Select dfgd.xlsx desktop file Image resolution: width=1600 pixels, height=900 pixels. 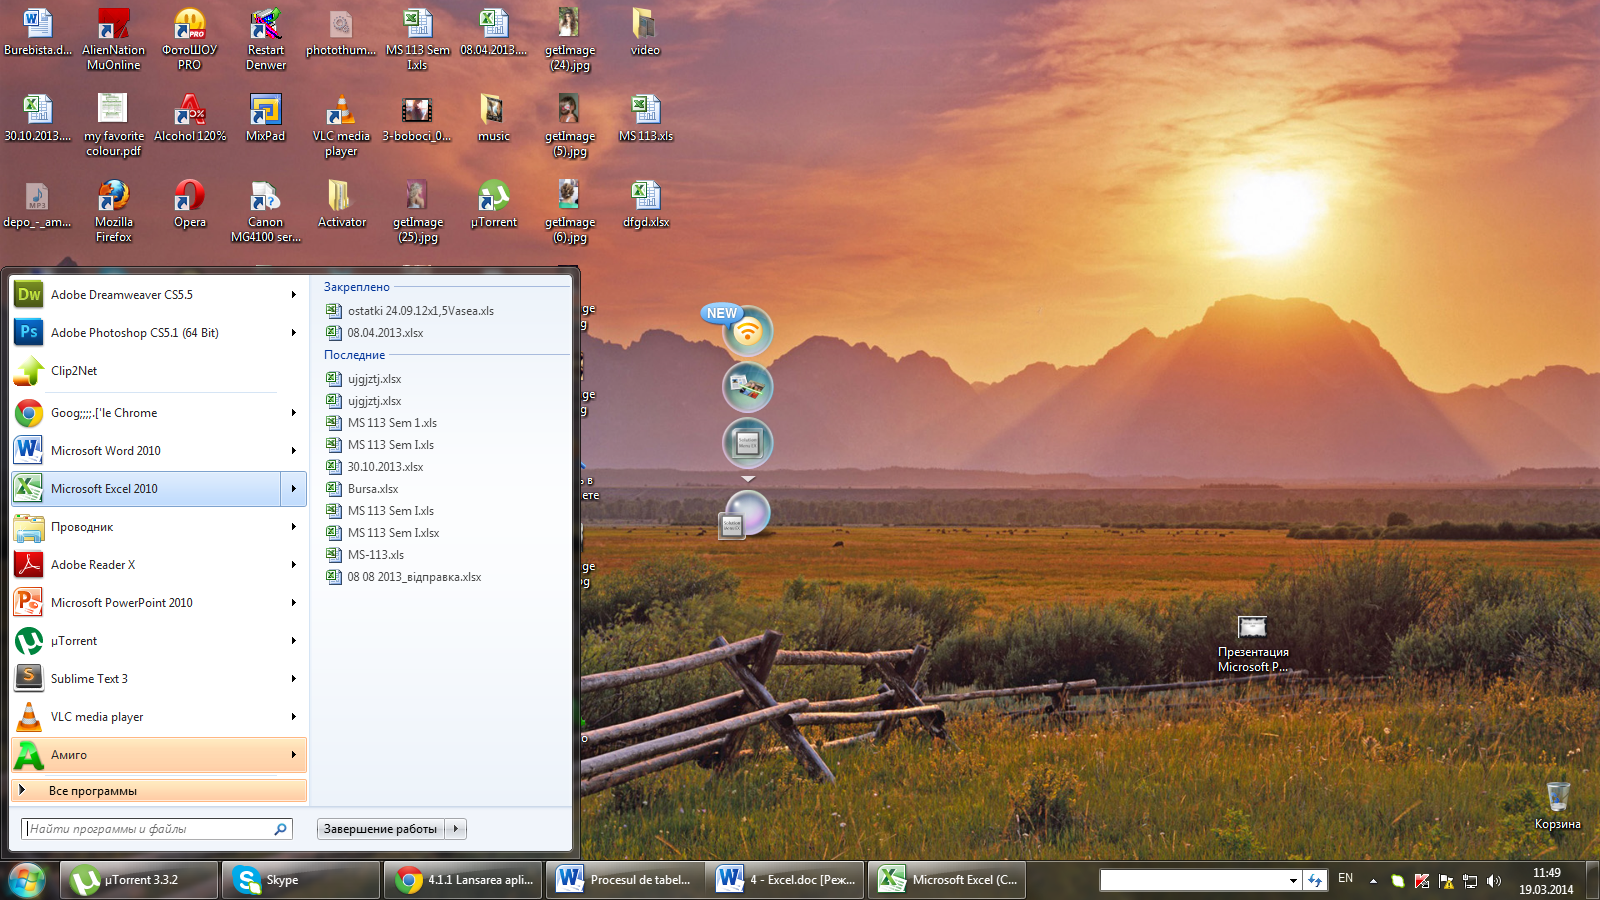coord(646,204)
